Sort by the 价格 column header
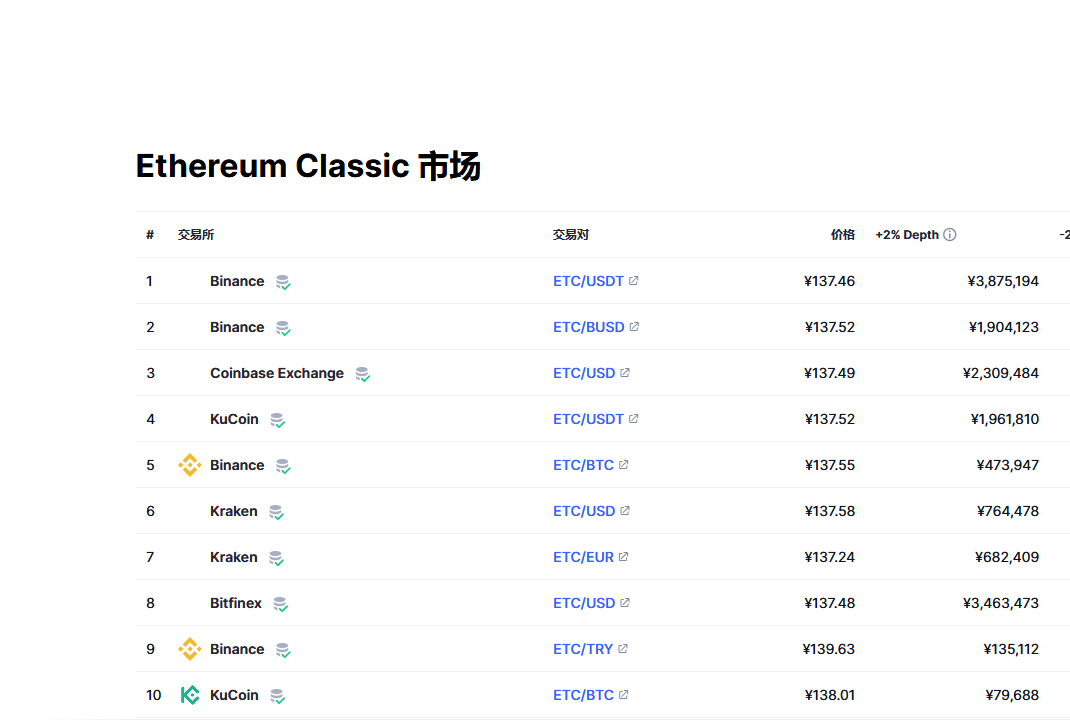Viewport: 1070px width, 720px height. click(843, 235)
